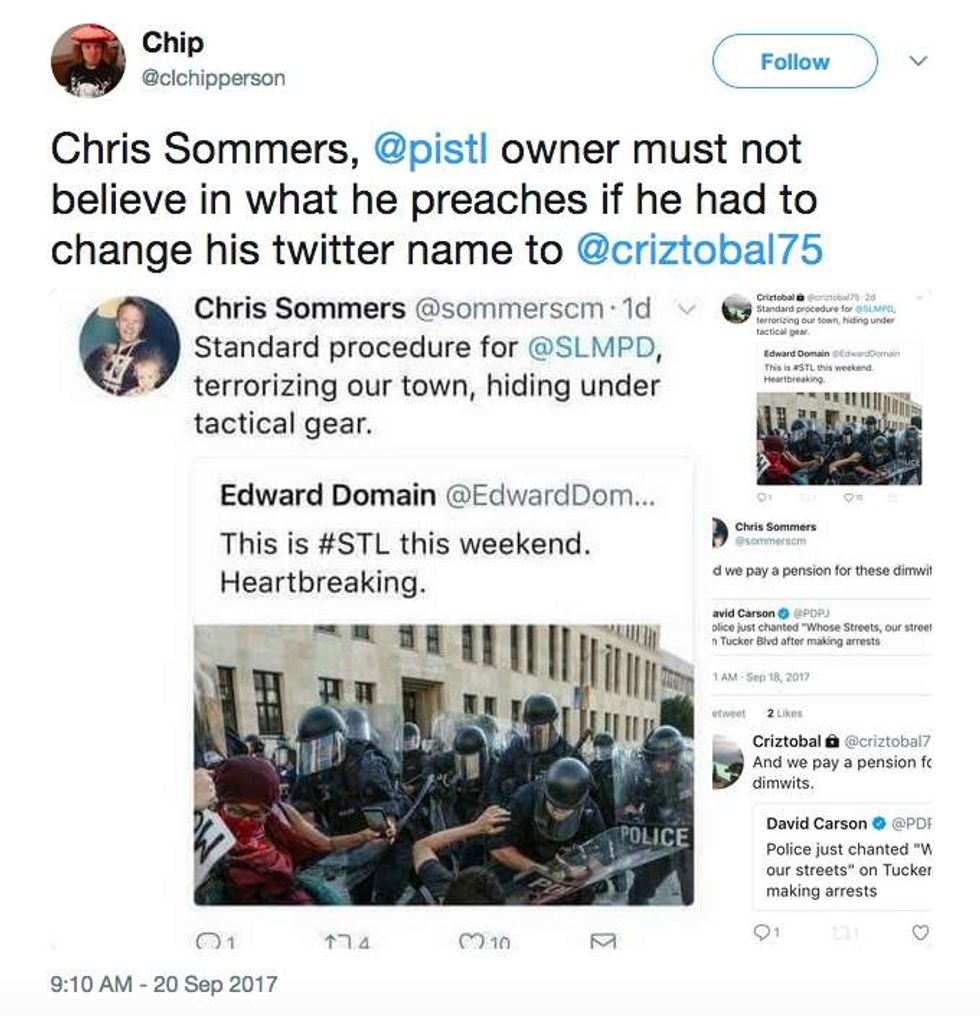Open the riot police photo
Screen dimensions: 980x1016
[443, 765]
